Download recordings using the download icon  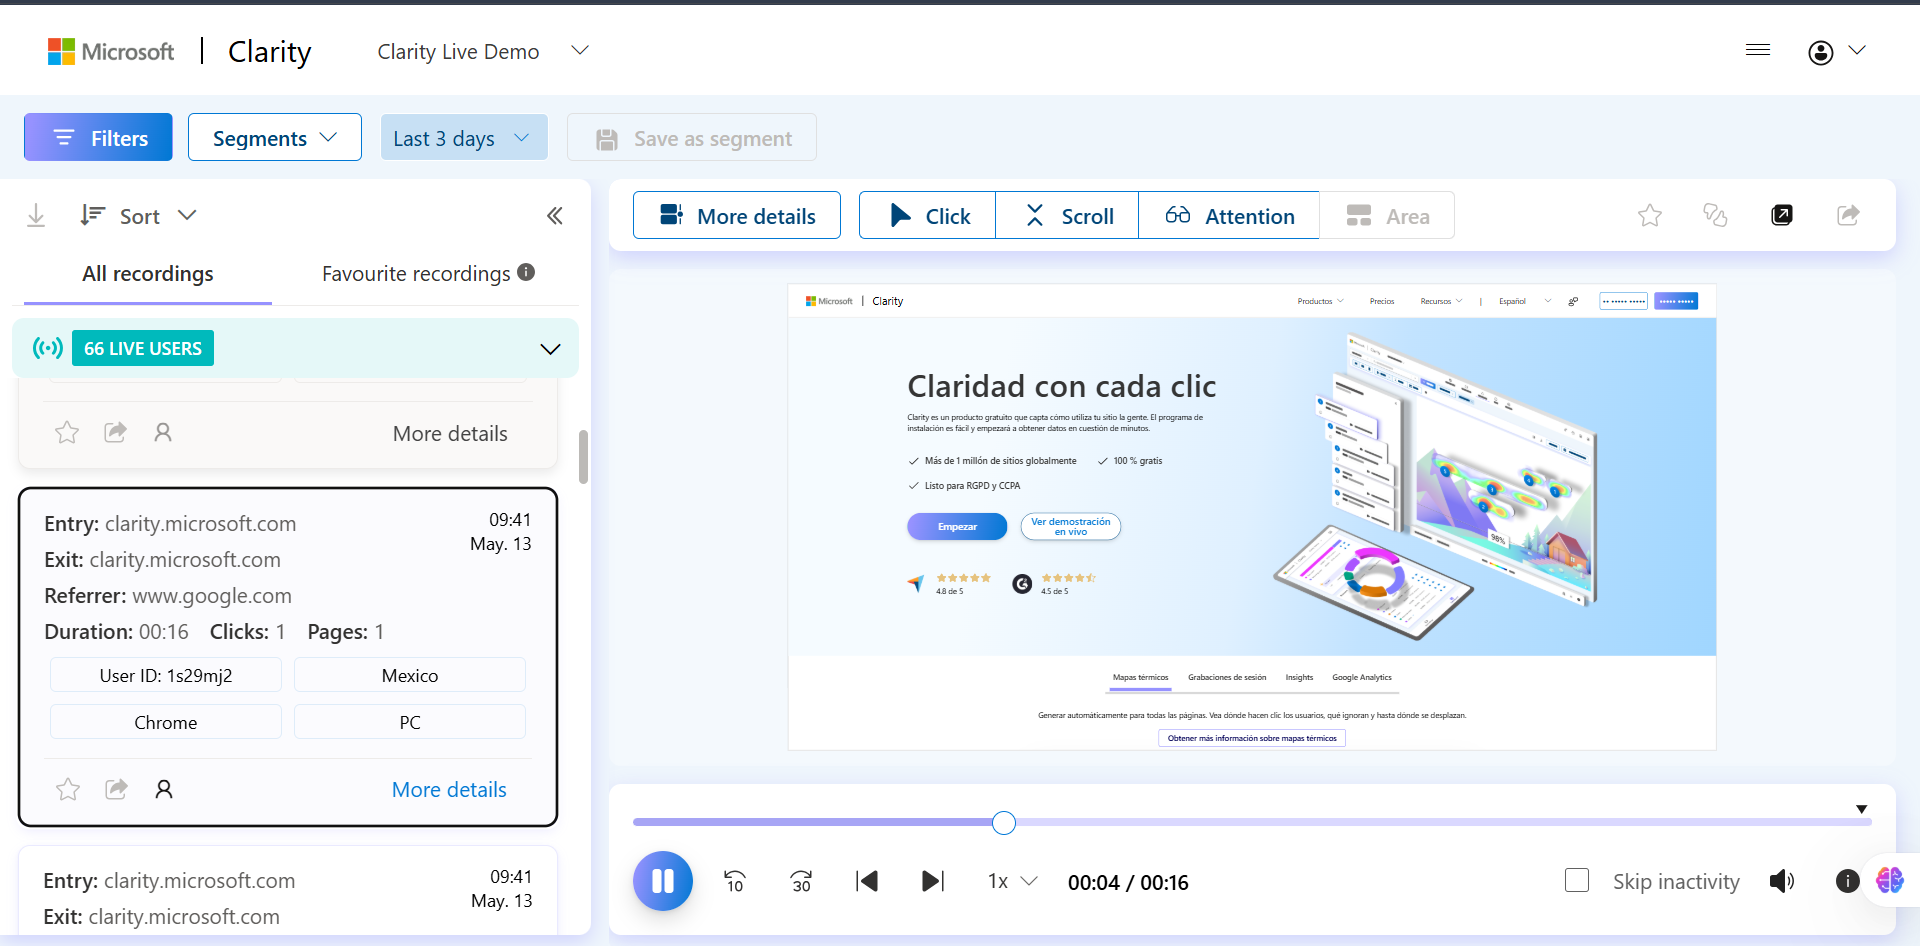click(36, 216)
